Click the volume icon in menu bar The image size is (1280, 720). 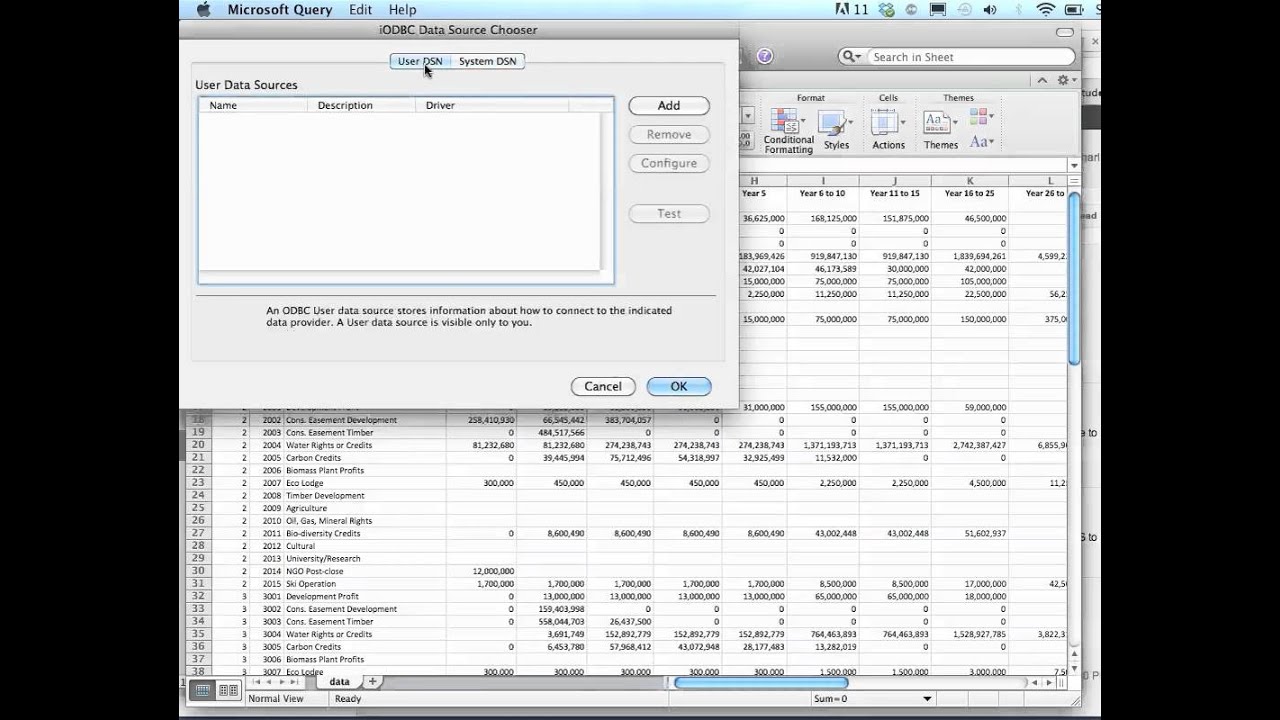[x=989, y=10]
